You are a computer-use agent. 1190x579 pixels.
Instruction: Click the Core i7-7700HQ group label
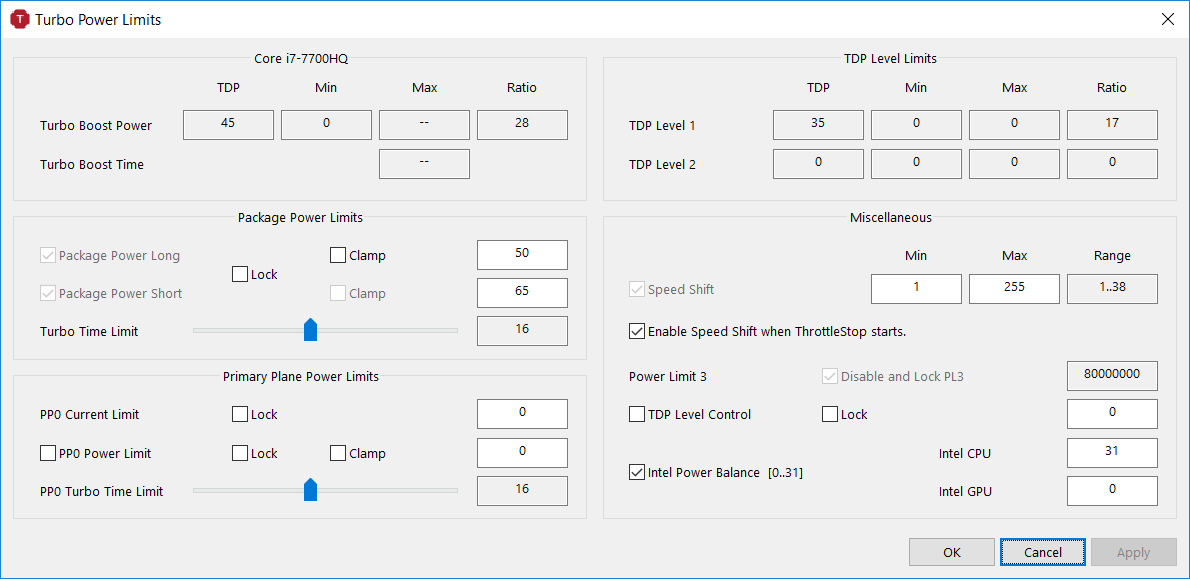point(301,58)
